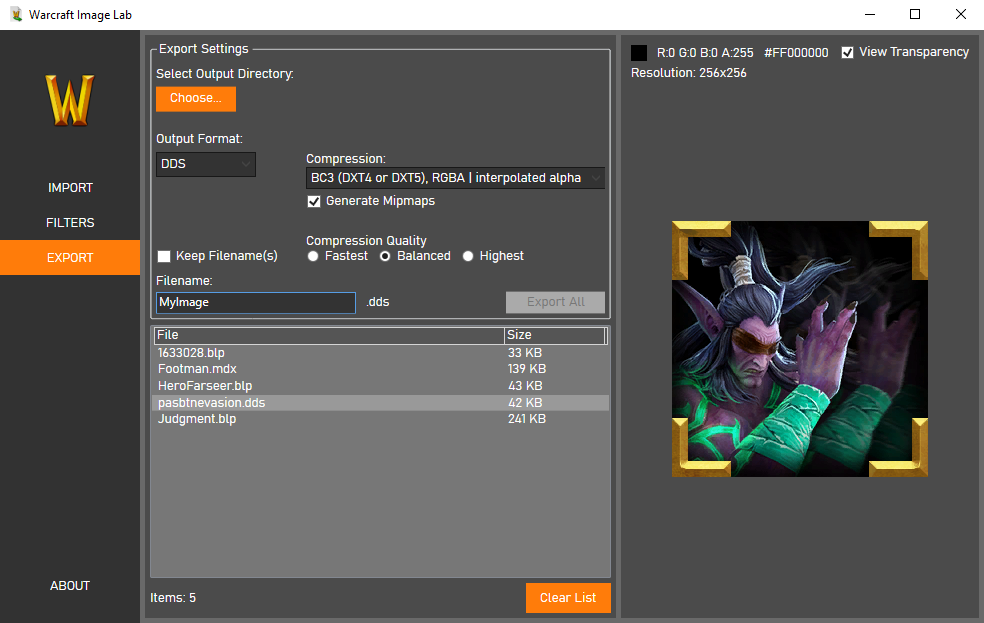Select Highest compression quality

tap(468, 256)
